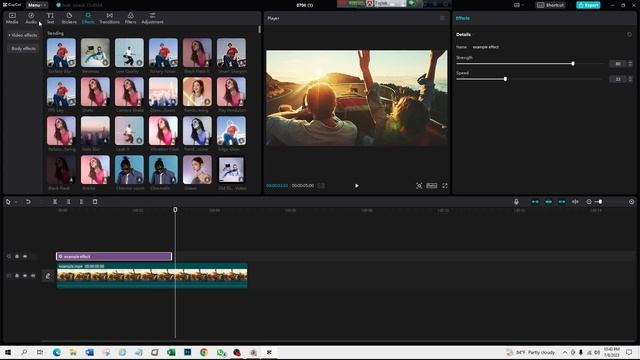Click the Strength value field
The image size is (640, 360).
click(x=618, y=64)
